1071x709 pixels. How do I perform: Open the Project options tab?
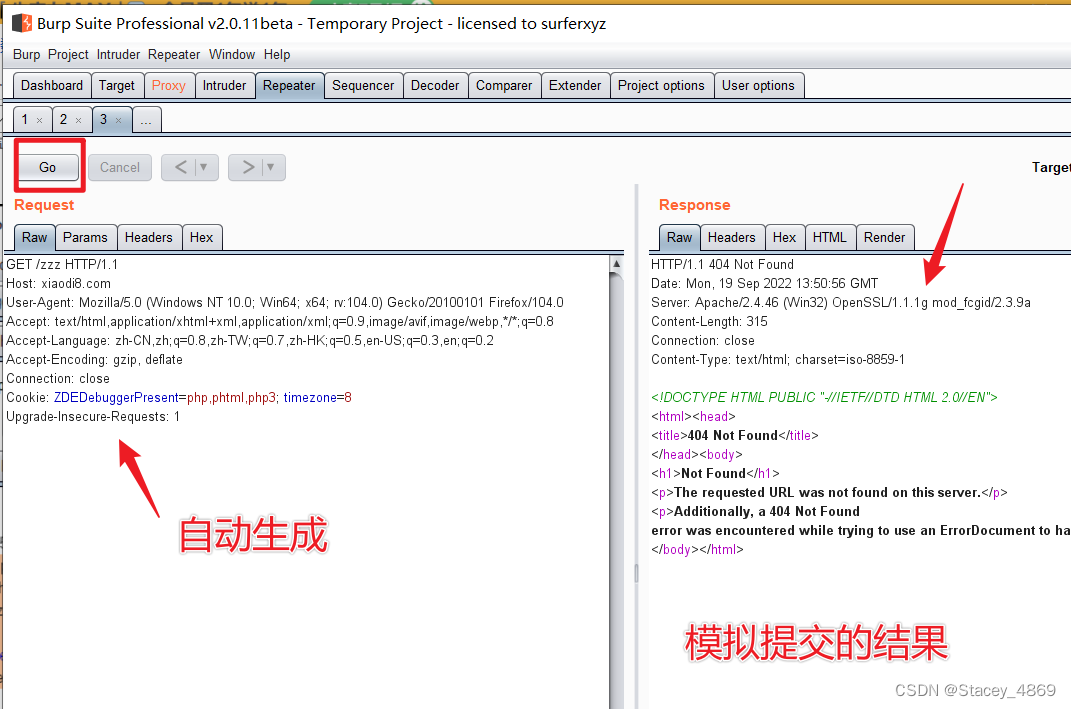661,85
